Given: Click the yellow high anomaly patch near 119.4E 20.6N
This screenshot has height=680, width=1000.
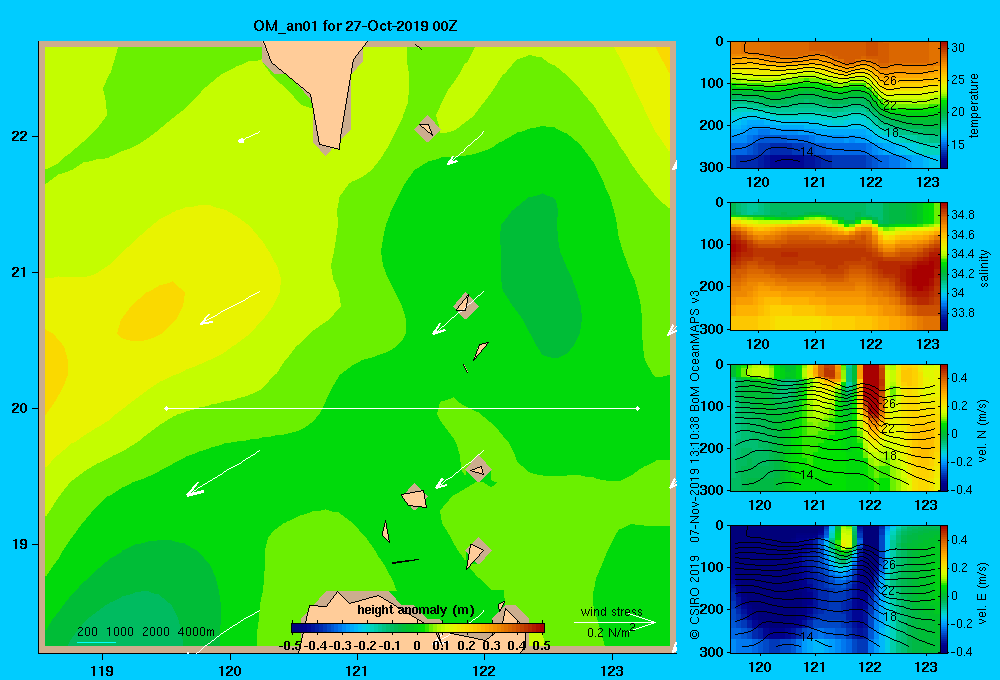Looking at the screenshot, I should (x=151, y=311).
